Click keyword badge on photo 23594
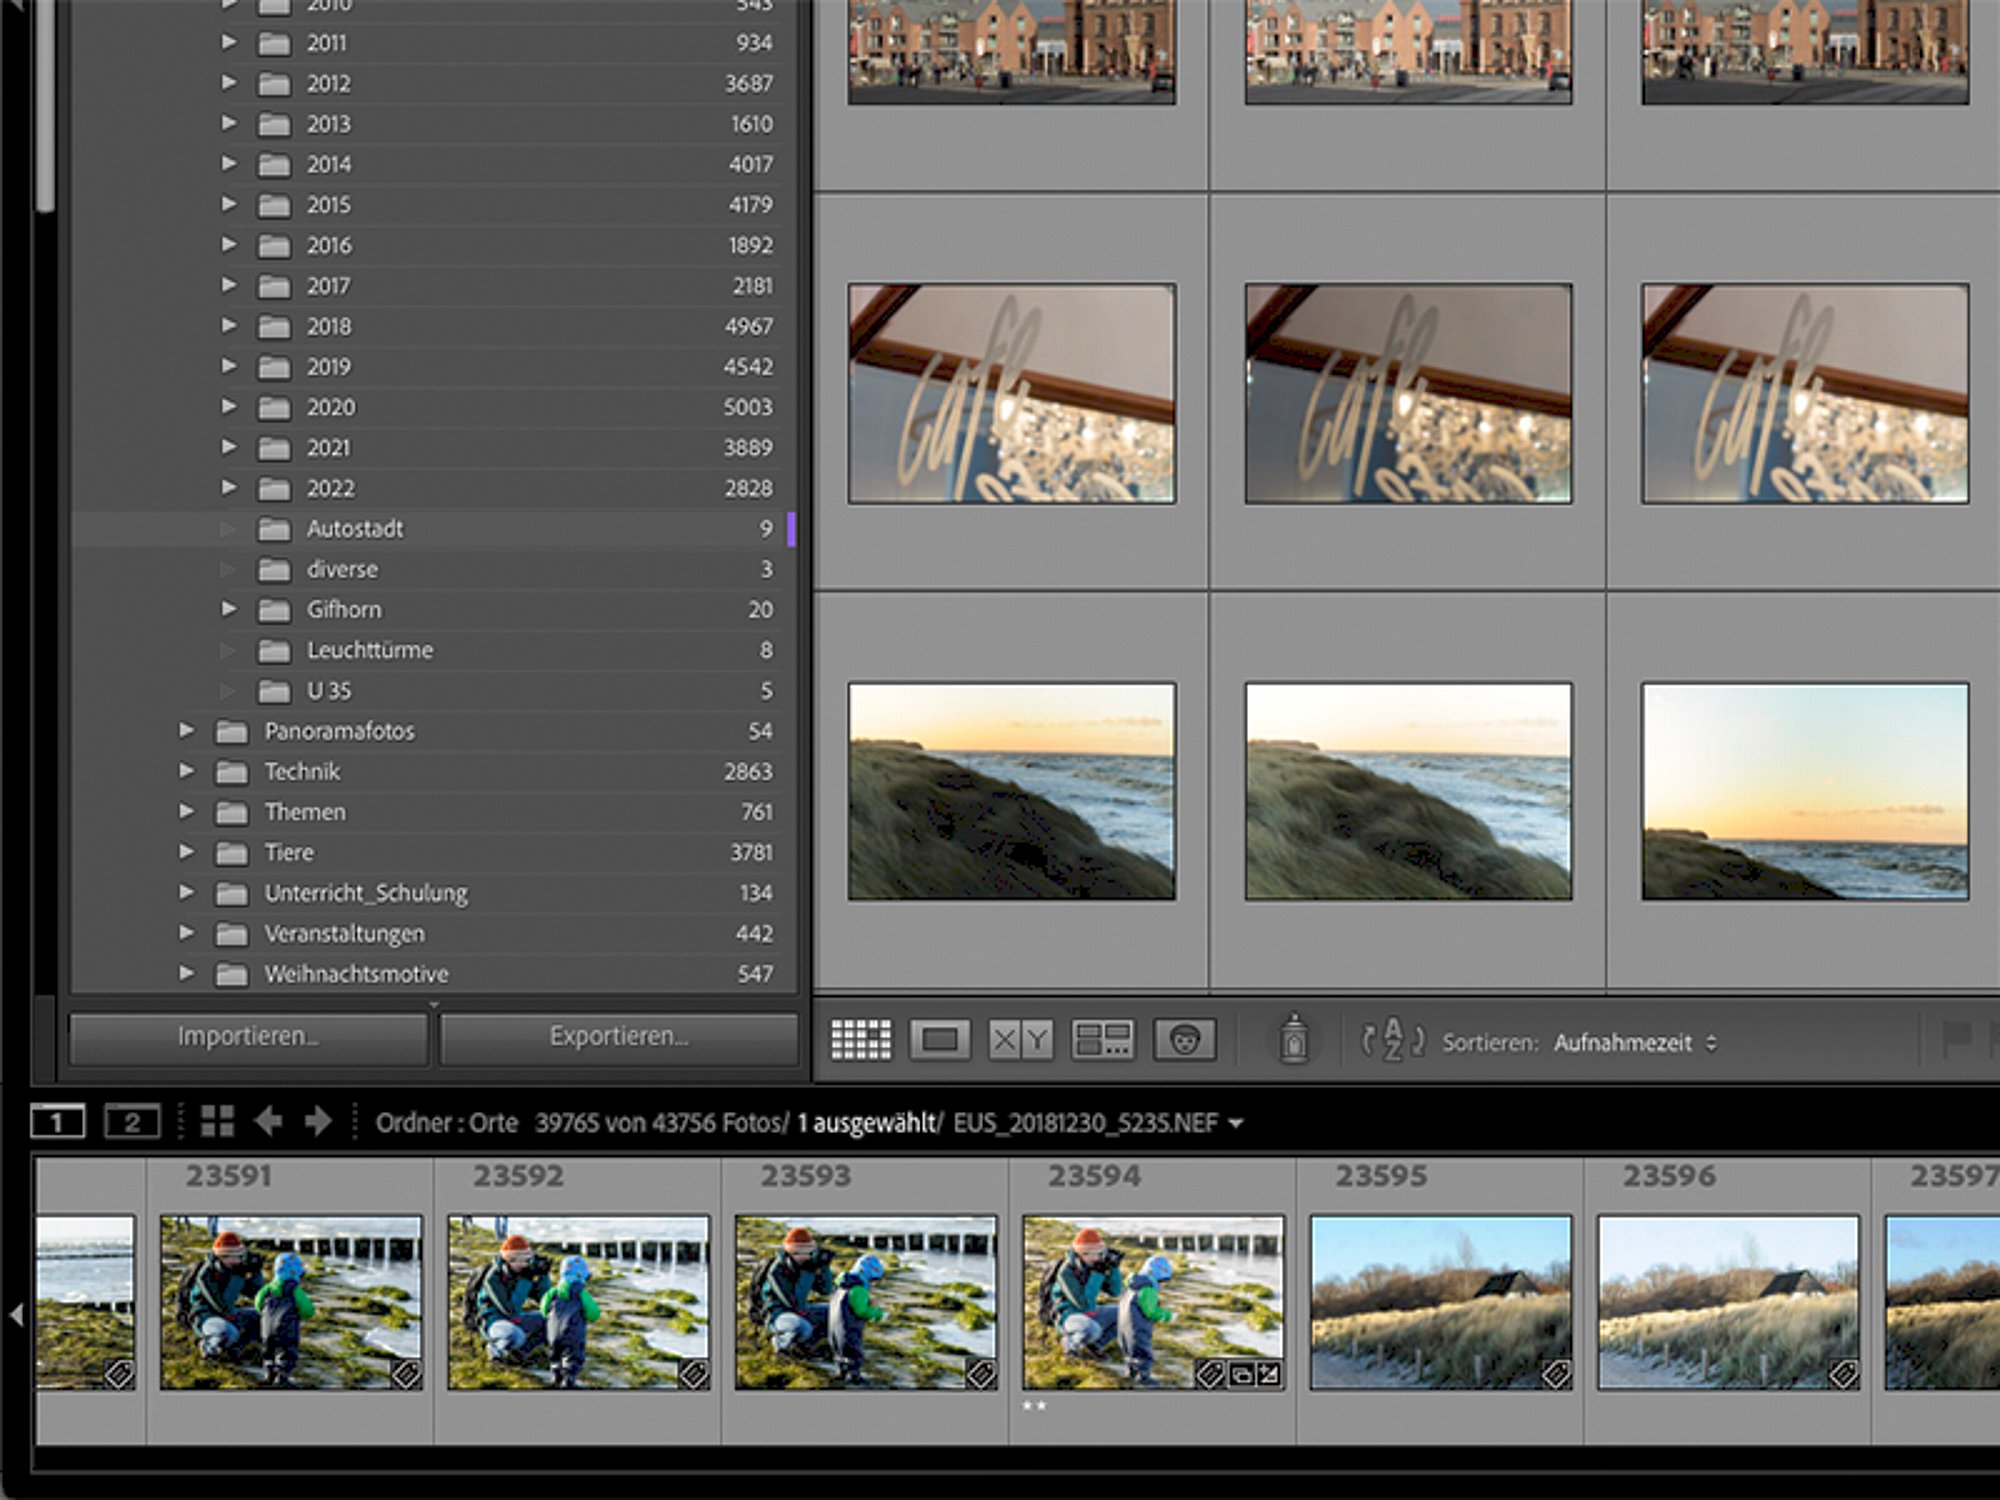 pos(1210,1375)
